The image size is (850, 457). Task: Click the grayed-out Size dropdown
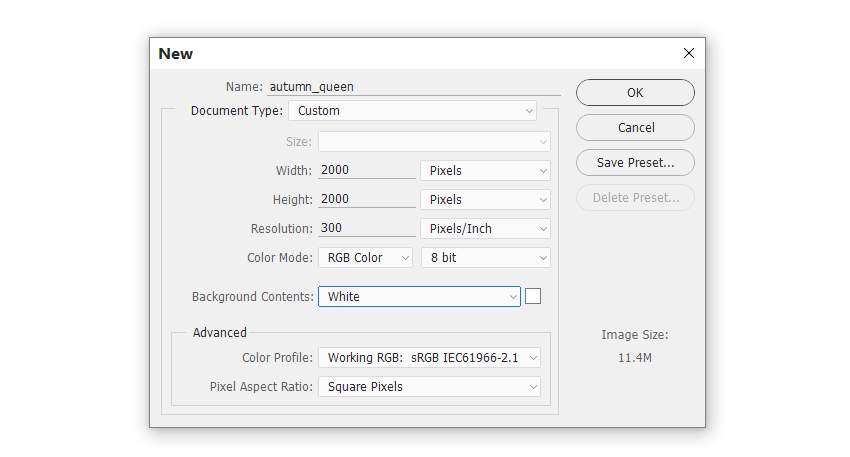(x=434, y=142)
